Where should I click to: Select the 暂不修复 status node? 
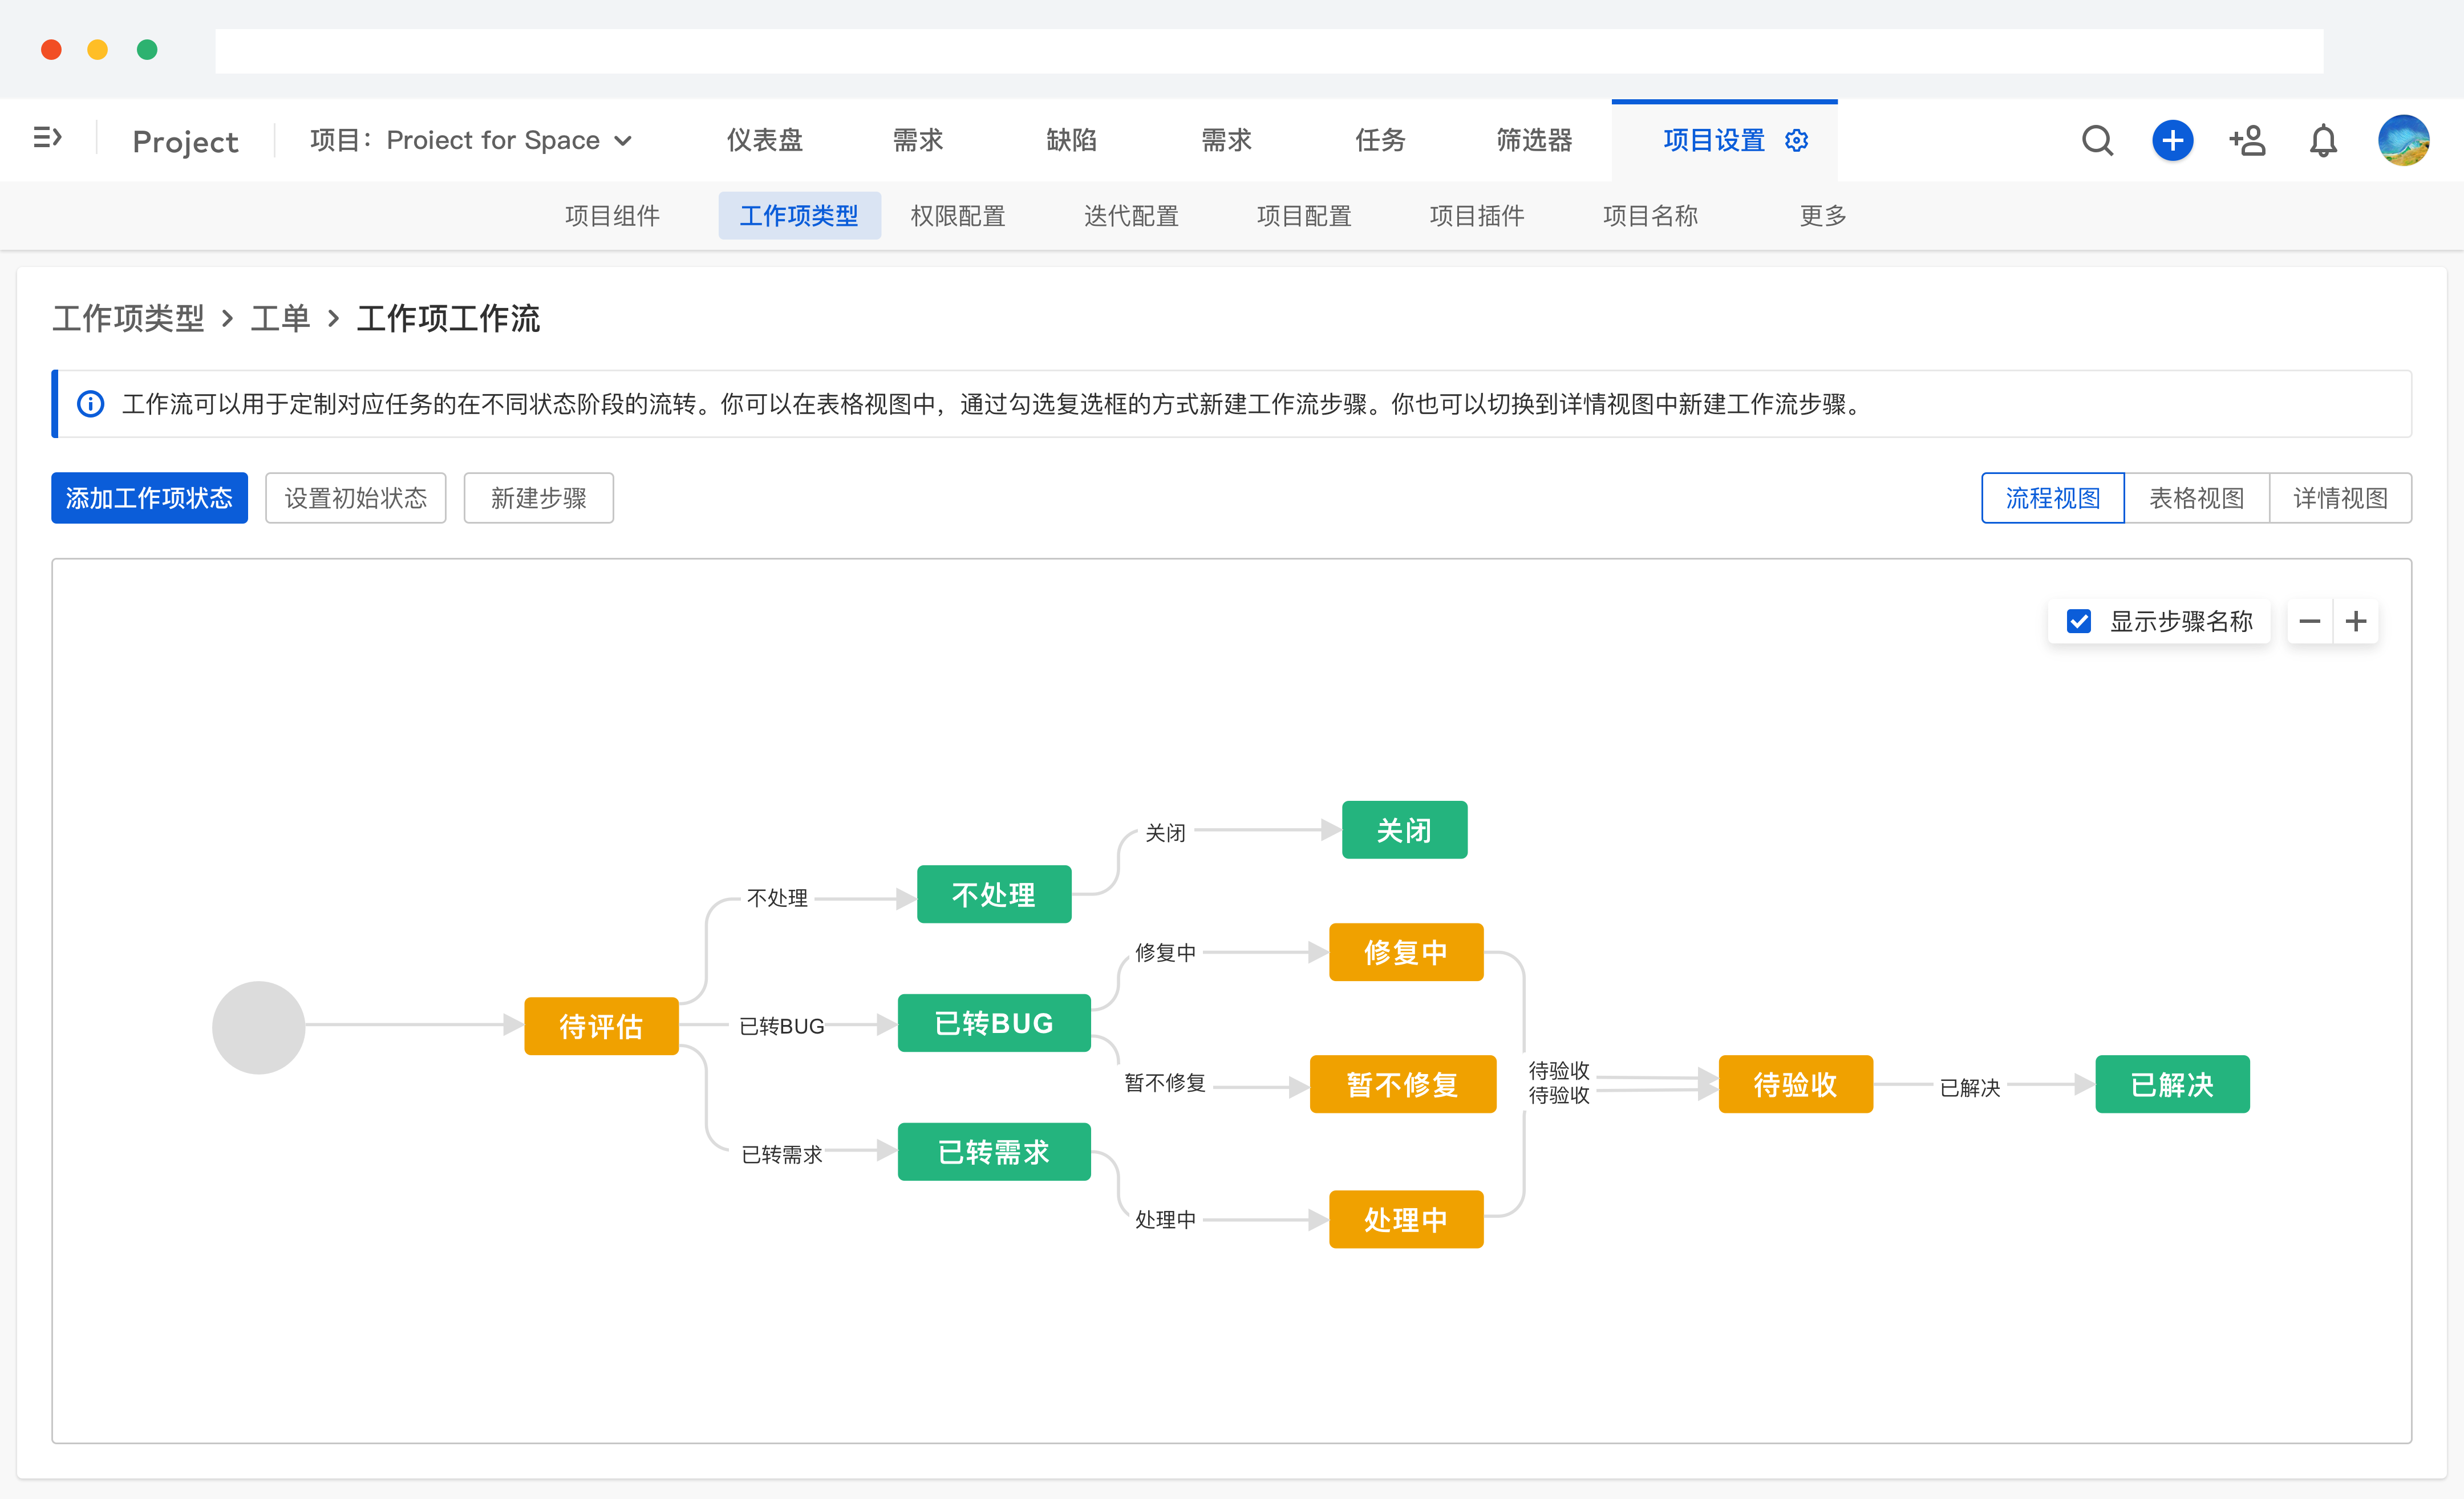pyautogui.click(x=1403, y=1084)
